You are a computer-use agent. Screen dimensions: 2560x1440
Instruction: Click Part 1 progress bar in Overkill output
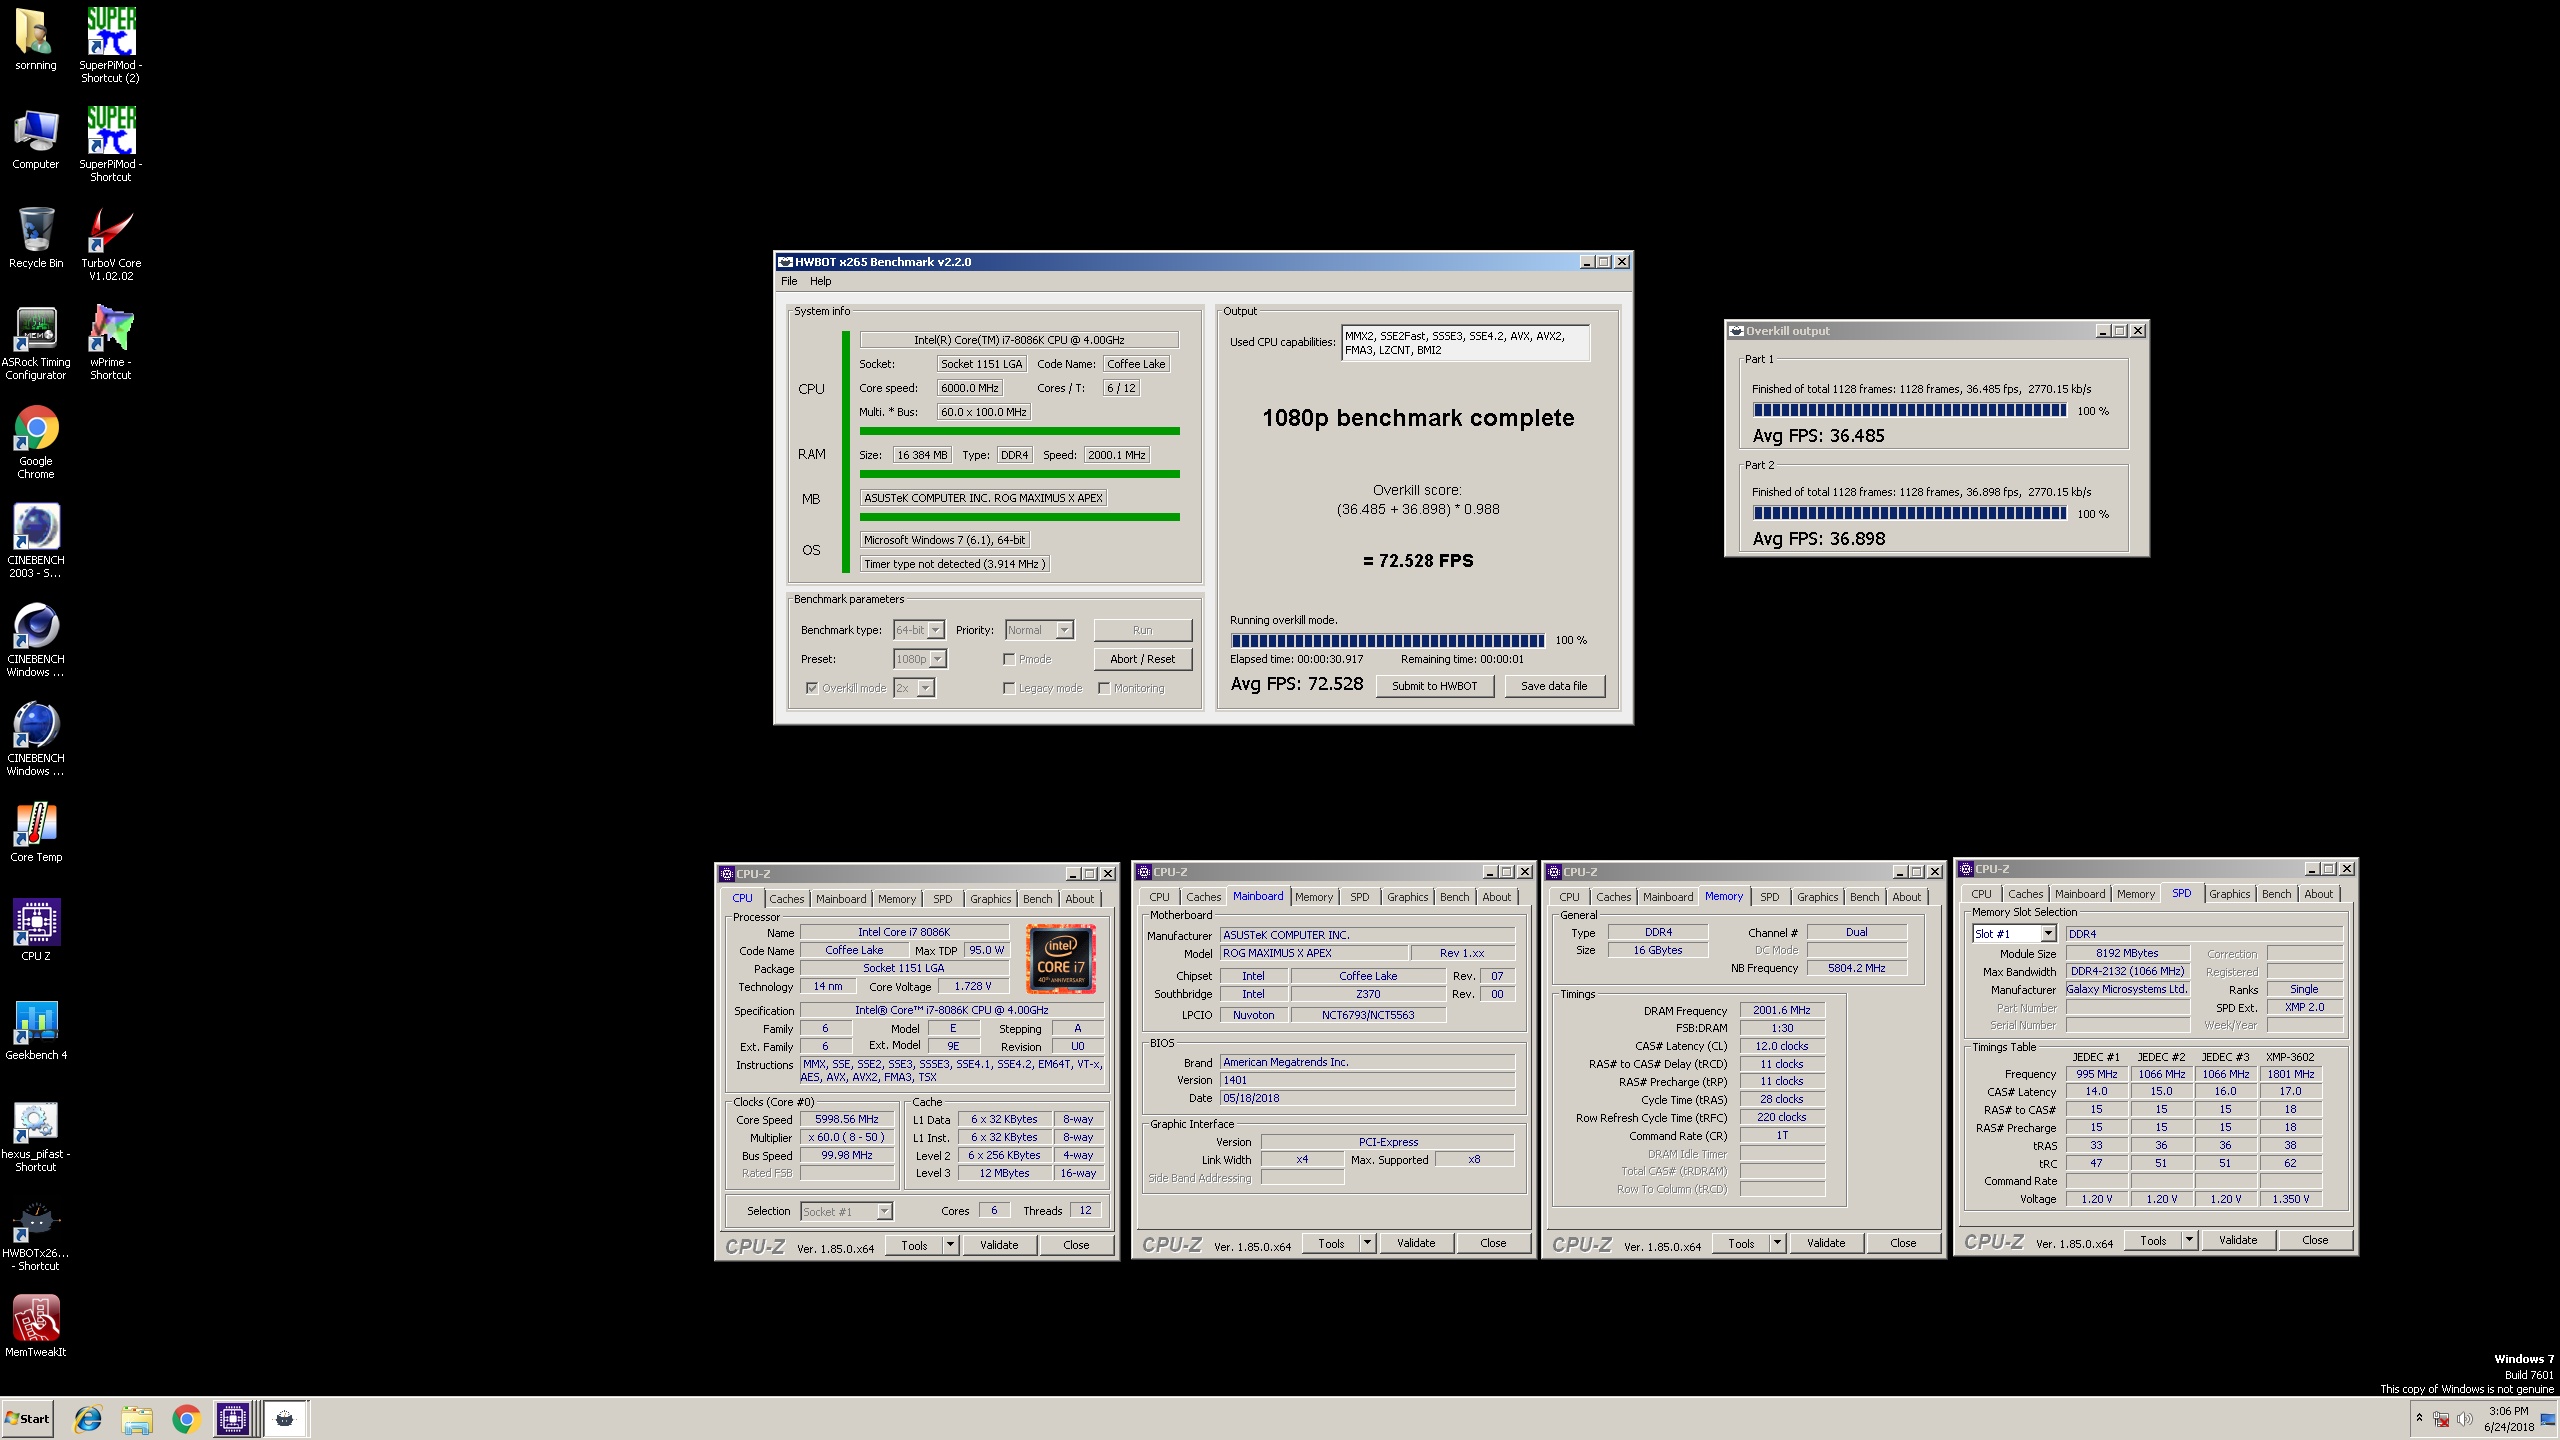click(x=1910, y=410)
